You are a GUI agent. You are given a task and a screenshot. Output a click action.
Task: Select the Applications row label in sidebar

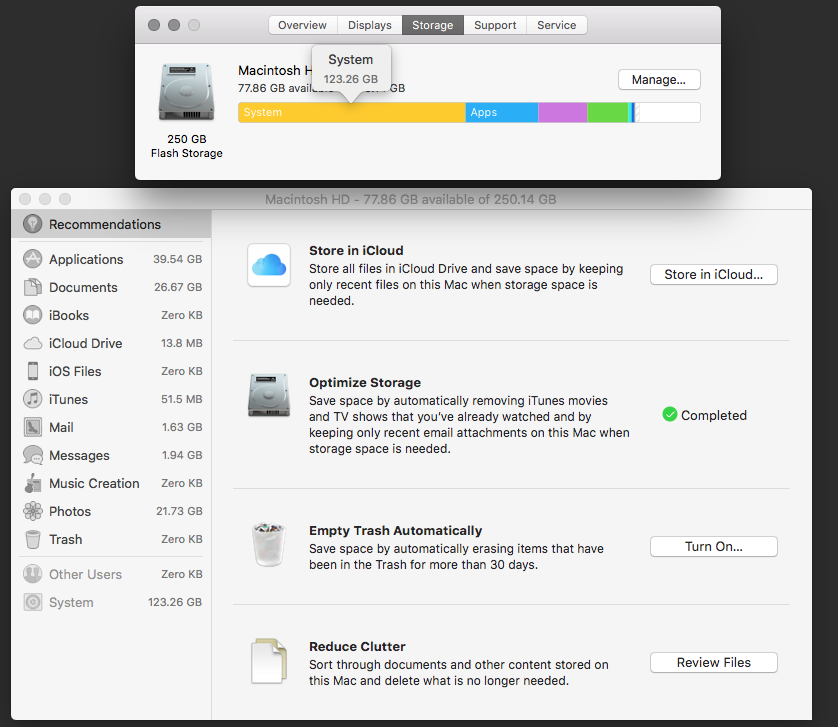click(86, 259)
